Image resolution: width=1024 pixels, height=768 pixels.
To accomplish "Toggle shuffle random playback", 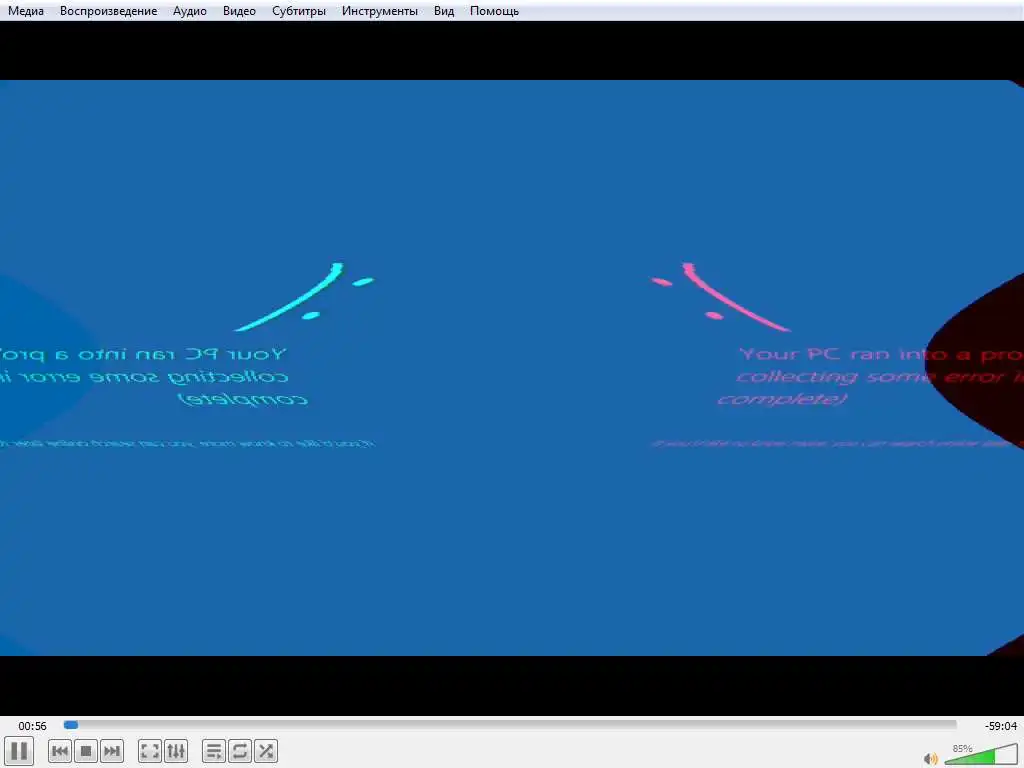I will [x=266, y=751].
